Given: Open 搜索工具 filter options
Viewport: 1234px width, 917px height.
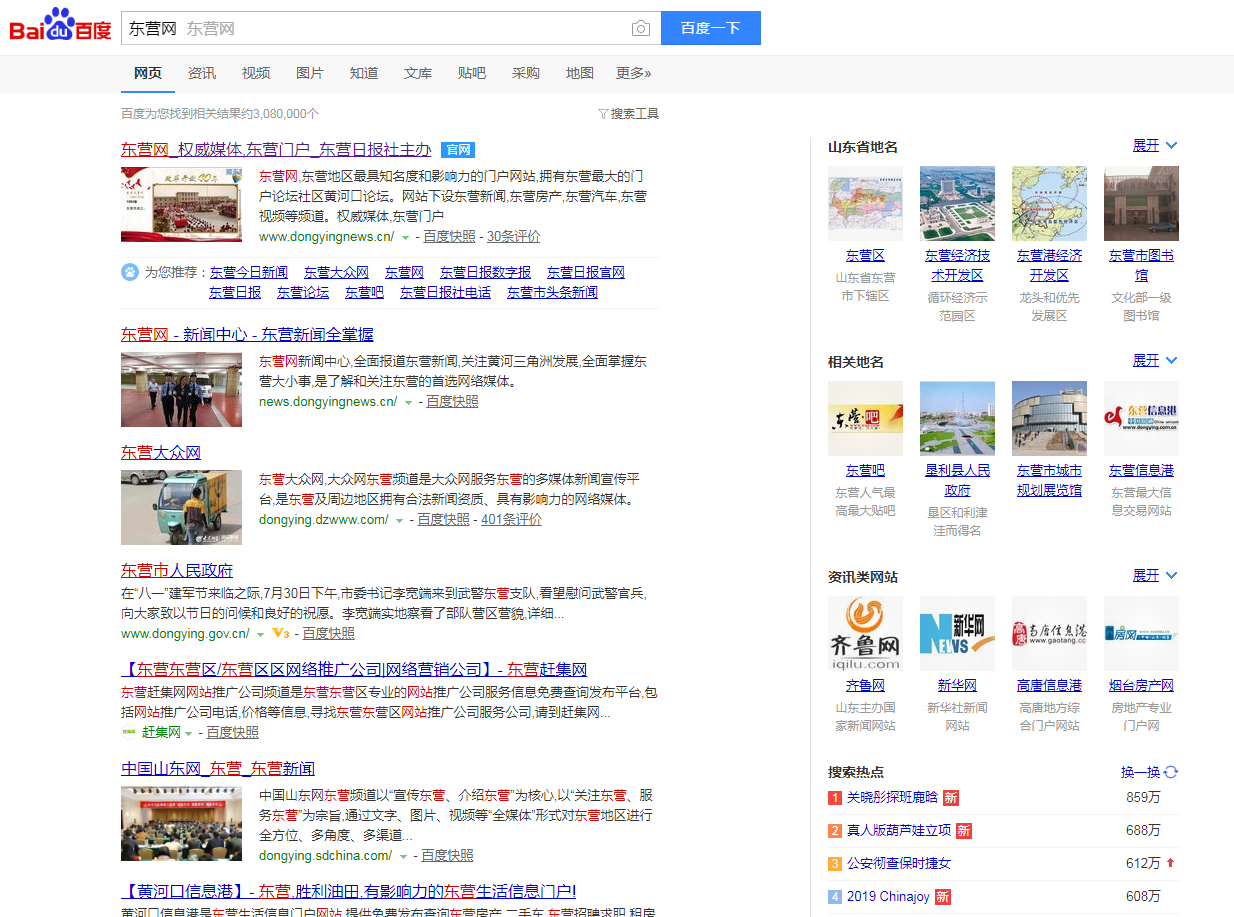Looking at the screenshot, I should [x=628, y=114].
